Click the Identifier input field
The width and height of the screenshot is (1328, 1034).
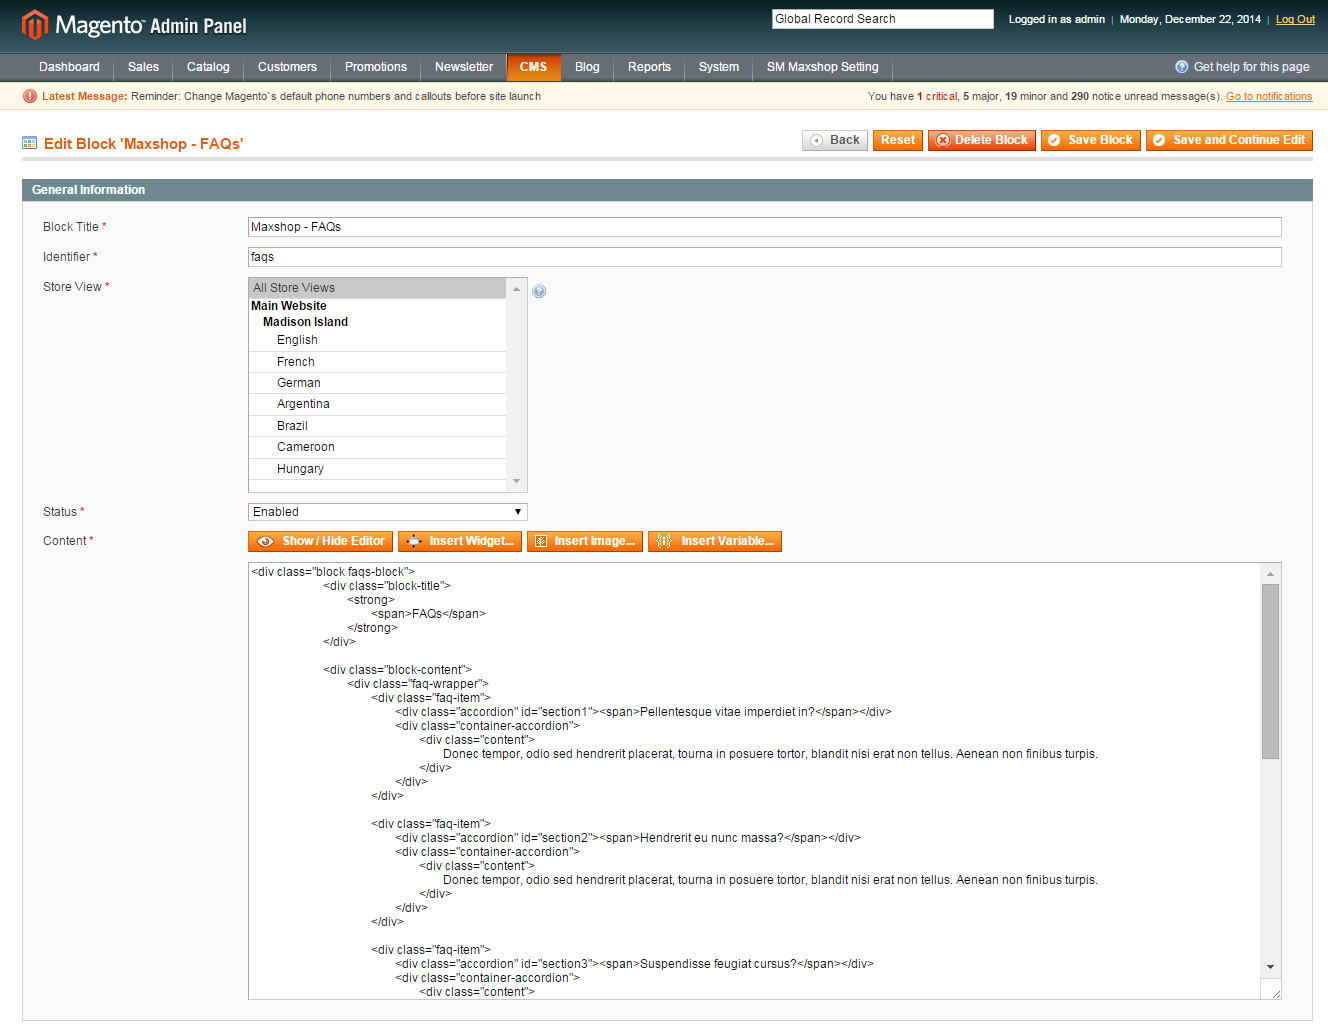[765, 257]
